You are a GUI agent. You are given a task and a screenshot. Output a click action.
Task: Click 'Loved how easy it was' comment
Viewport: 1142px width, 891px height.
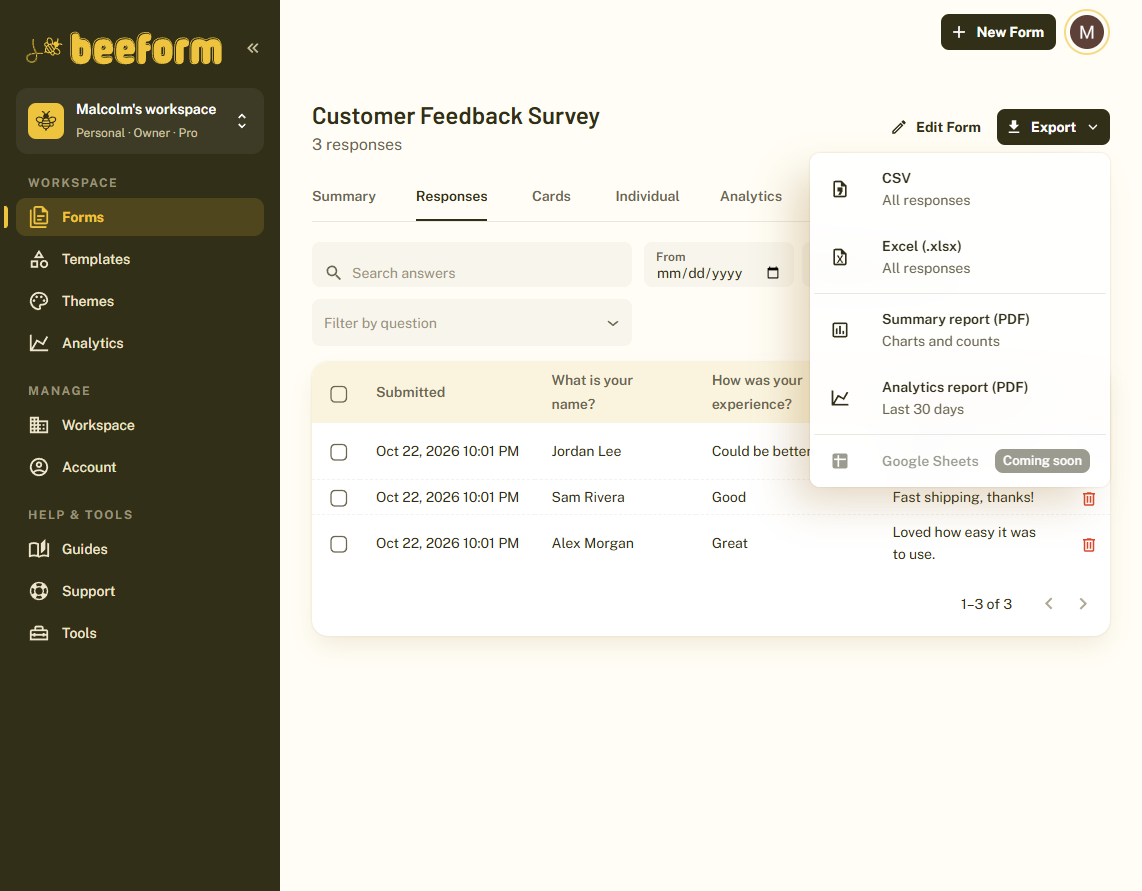(964, 543)
